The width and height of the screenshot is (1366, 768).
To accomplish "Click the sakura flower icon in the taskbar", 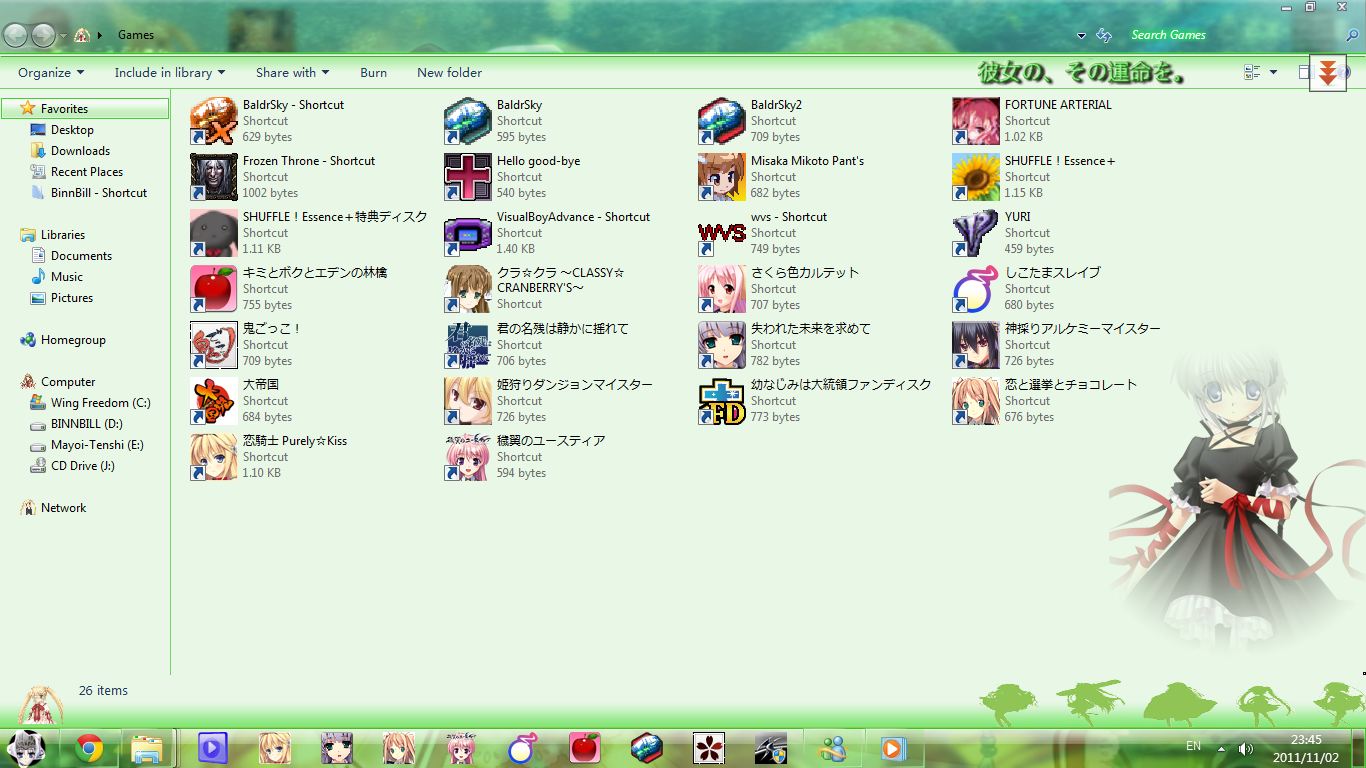I will tap(708, 748).
